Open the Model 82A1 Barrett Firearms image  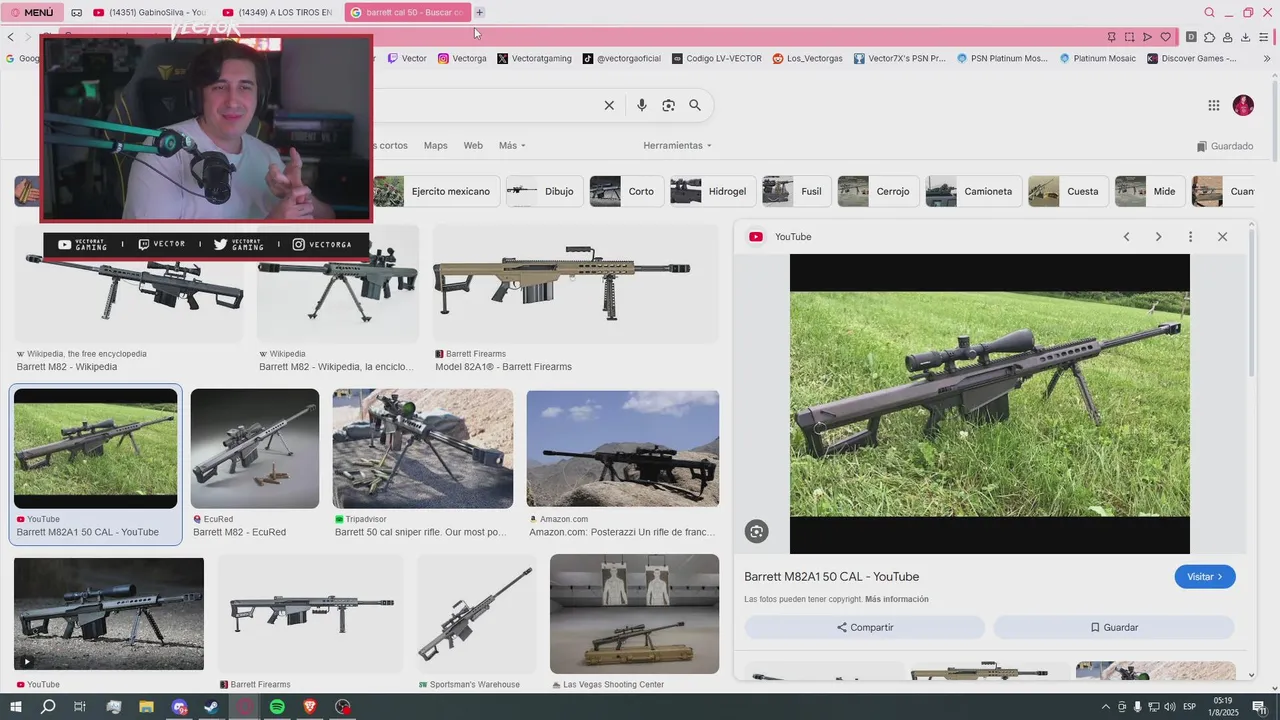tap(575, 284)
